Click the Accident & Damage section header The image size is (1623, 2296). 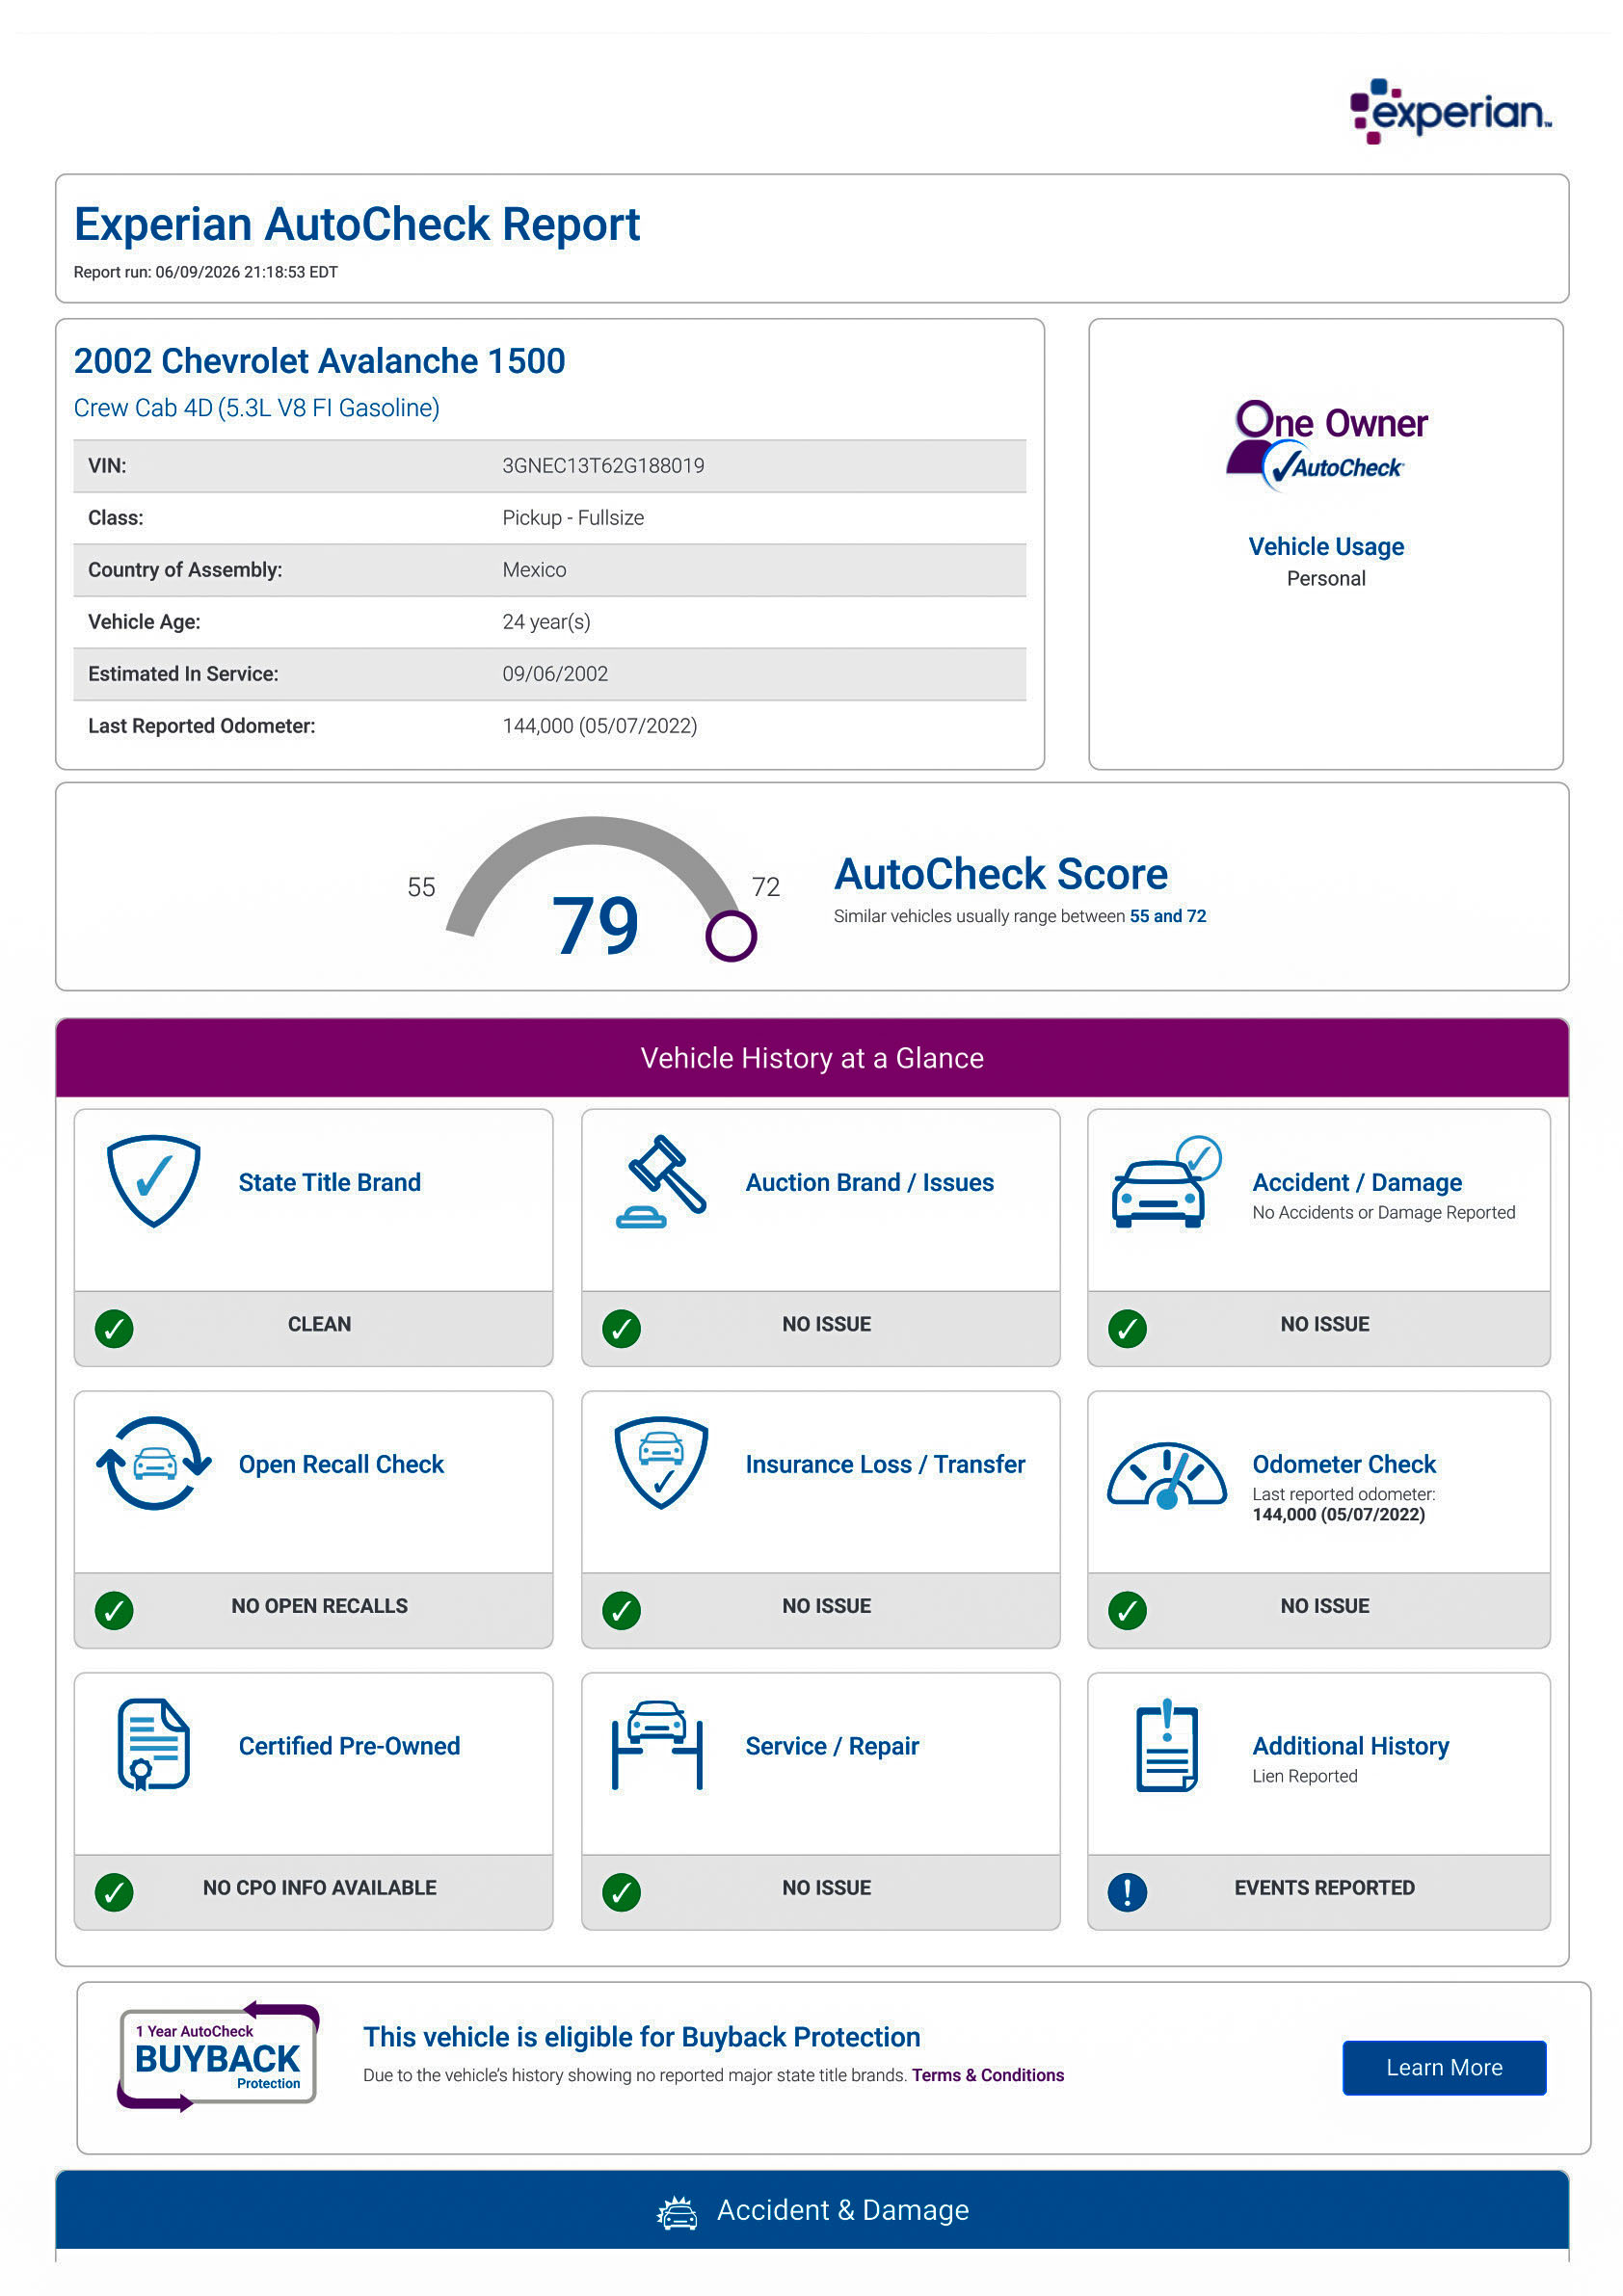pos(812,2211)
